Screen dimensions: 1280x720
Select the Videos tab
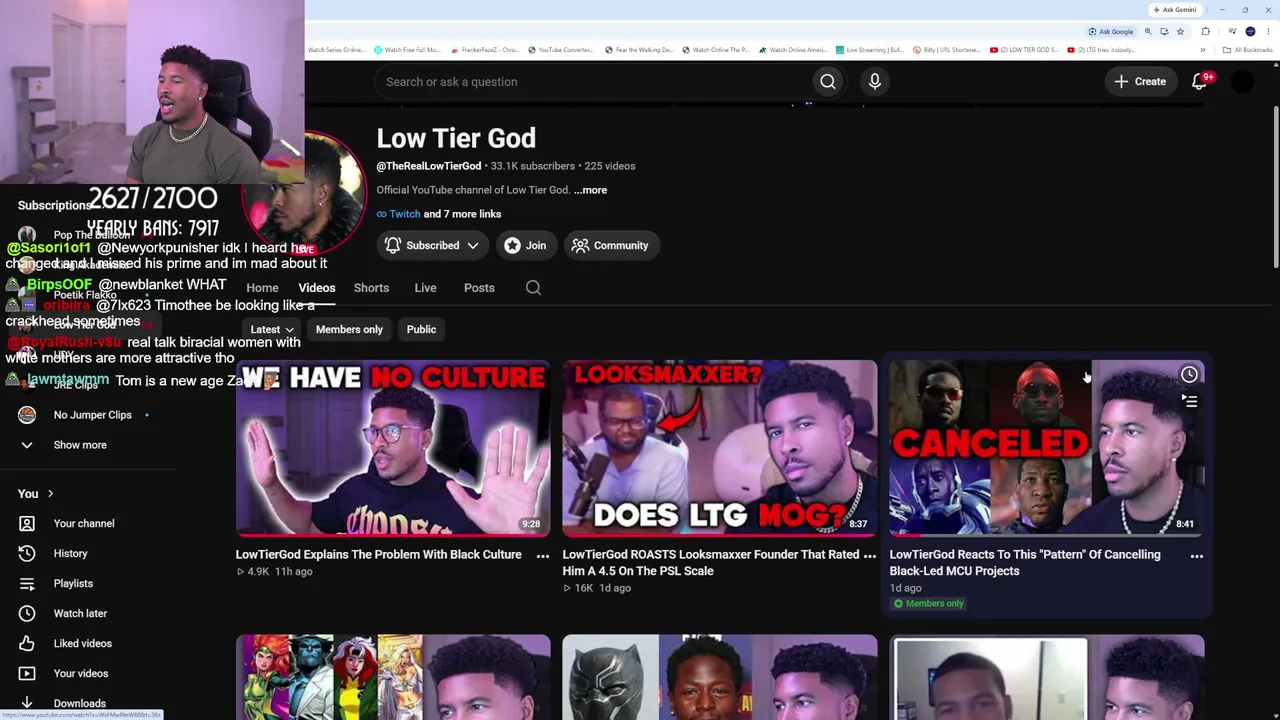pos(317,288)
